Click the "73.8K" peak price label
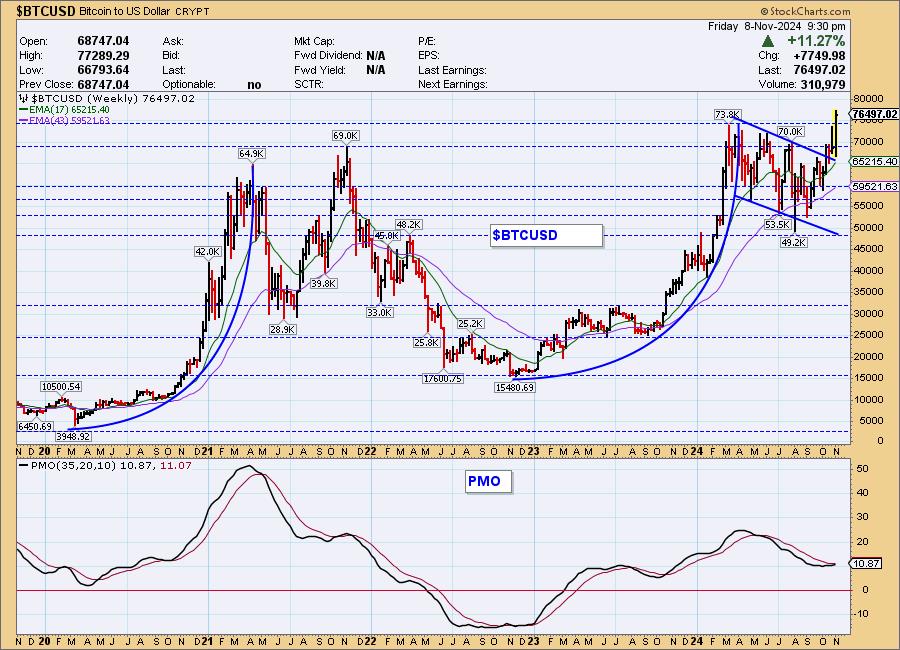Viewport: 900px width, 650px height. pos(727,114)
